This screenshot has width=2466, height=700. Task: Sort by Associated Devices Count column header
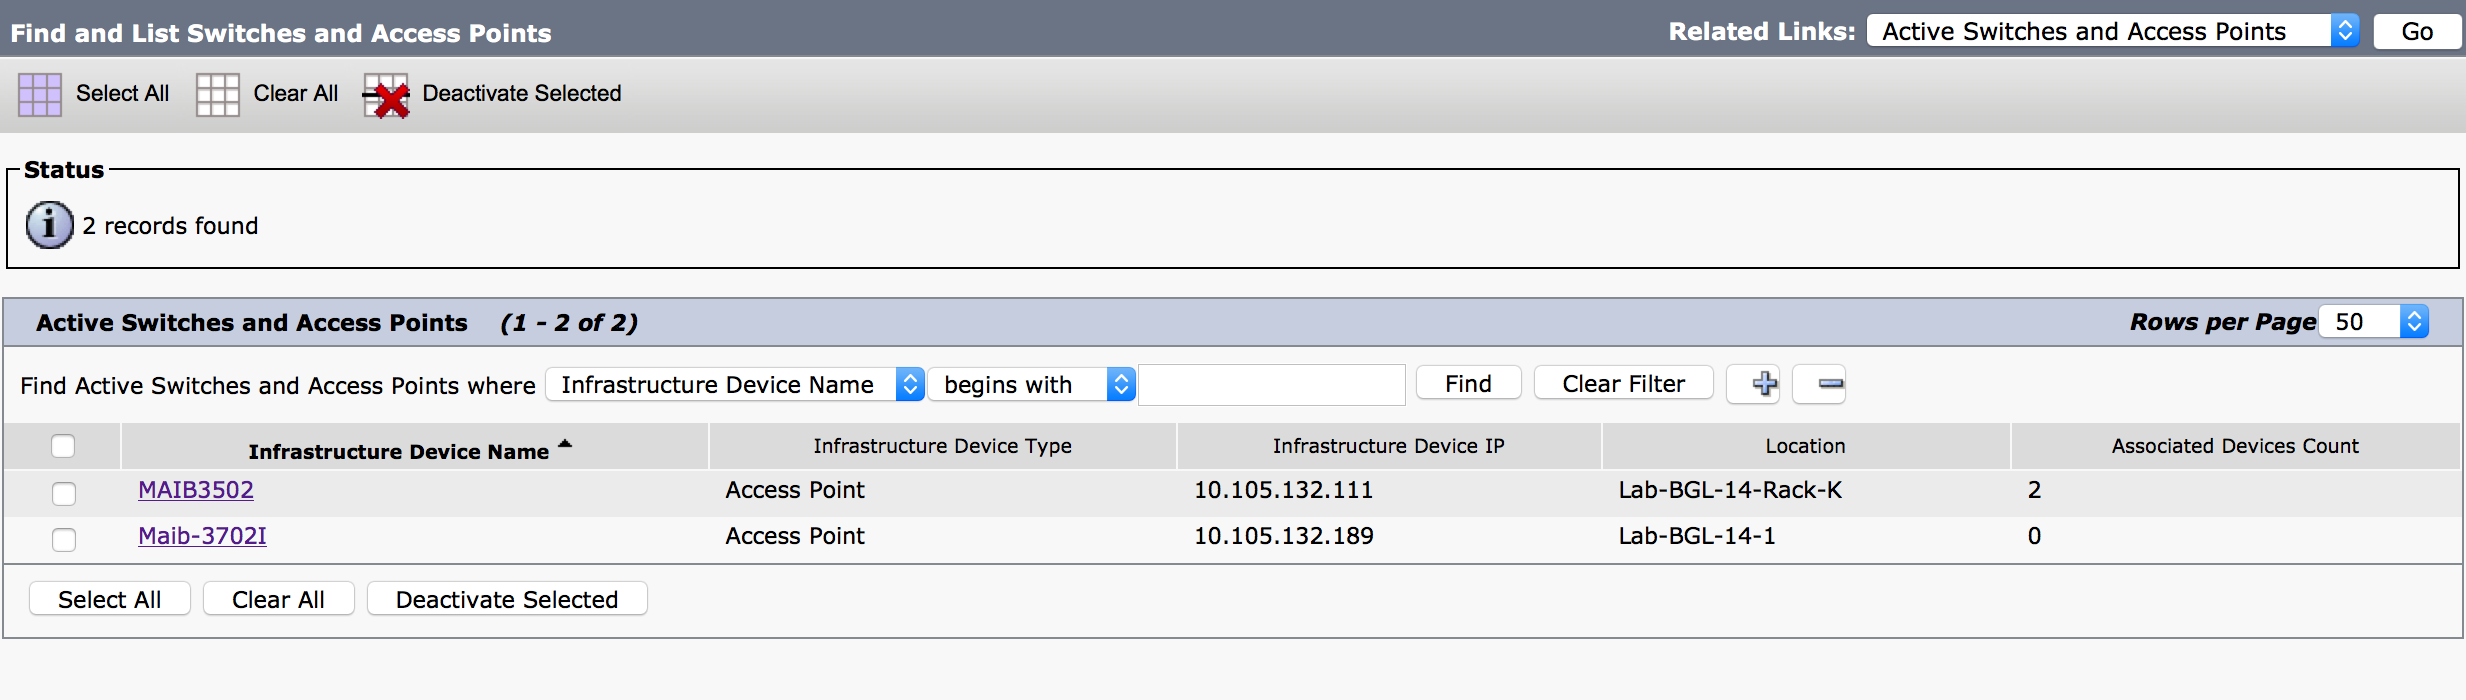2234,446
